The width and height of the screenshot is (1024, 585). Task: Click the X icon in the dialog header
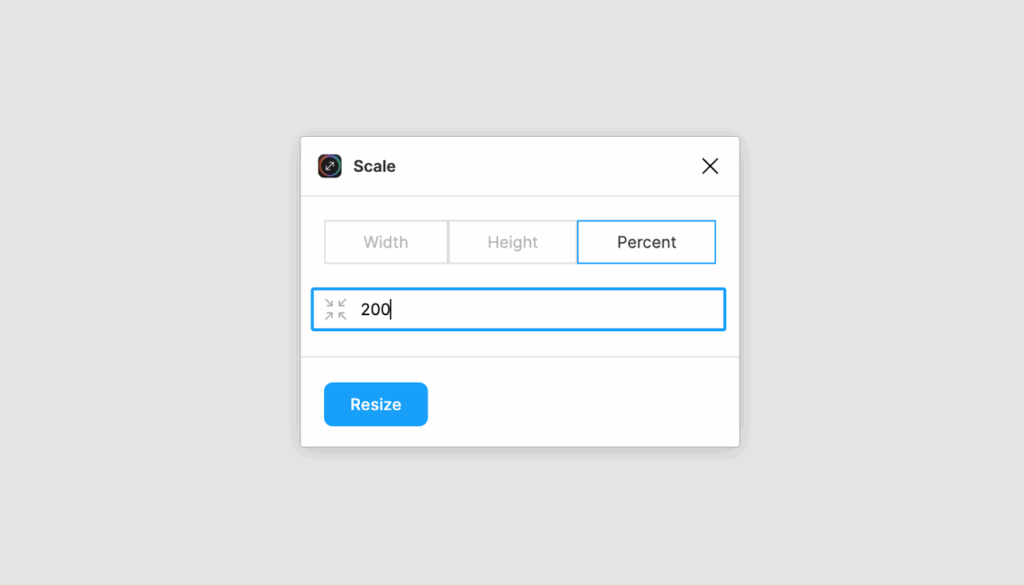(x=710, y=166)
